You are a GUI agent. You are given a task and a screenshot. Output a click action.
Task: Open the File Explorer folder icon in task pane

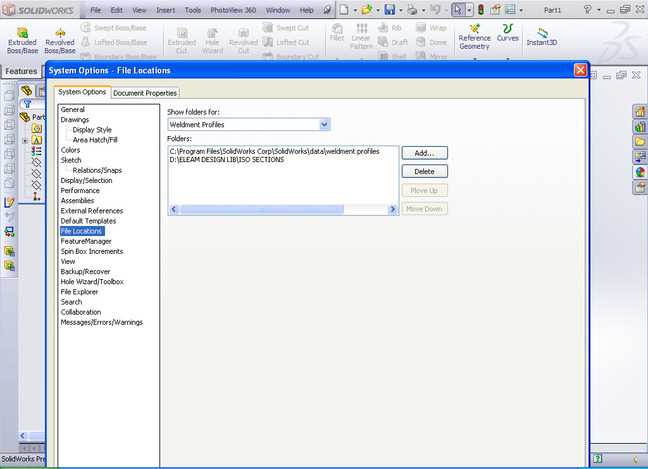coord(640,142)
